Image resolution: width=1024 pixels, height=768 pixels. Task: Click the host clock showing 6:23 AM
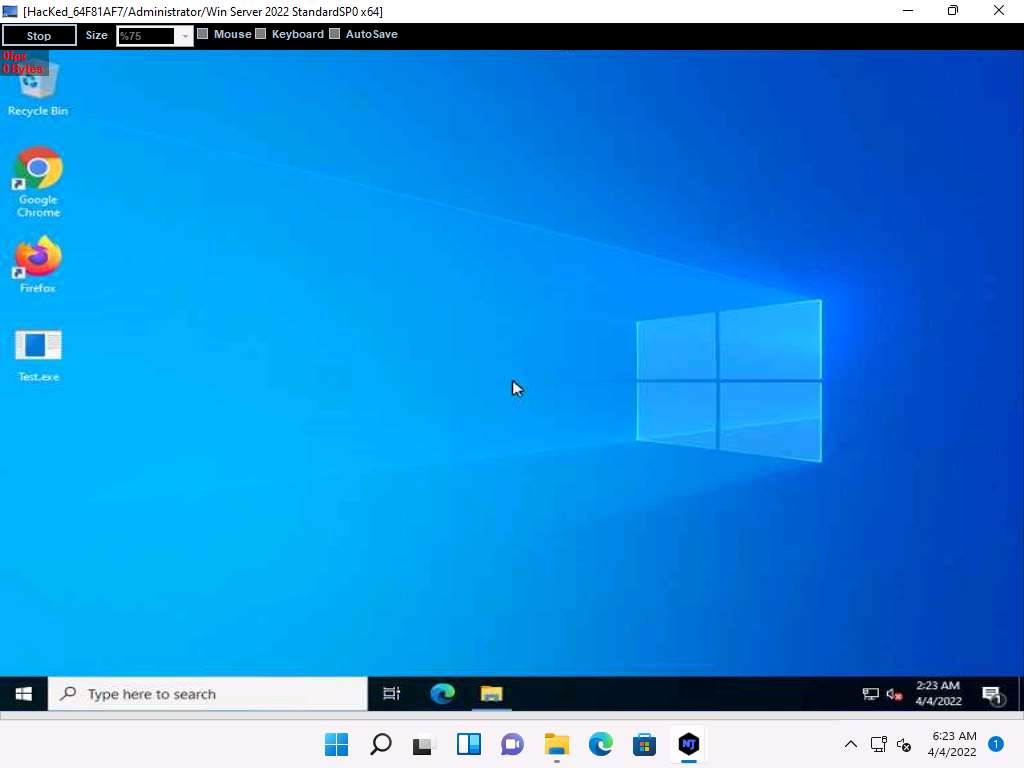coord(952,744)
